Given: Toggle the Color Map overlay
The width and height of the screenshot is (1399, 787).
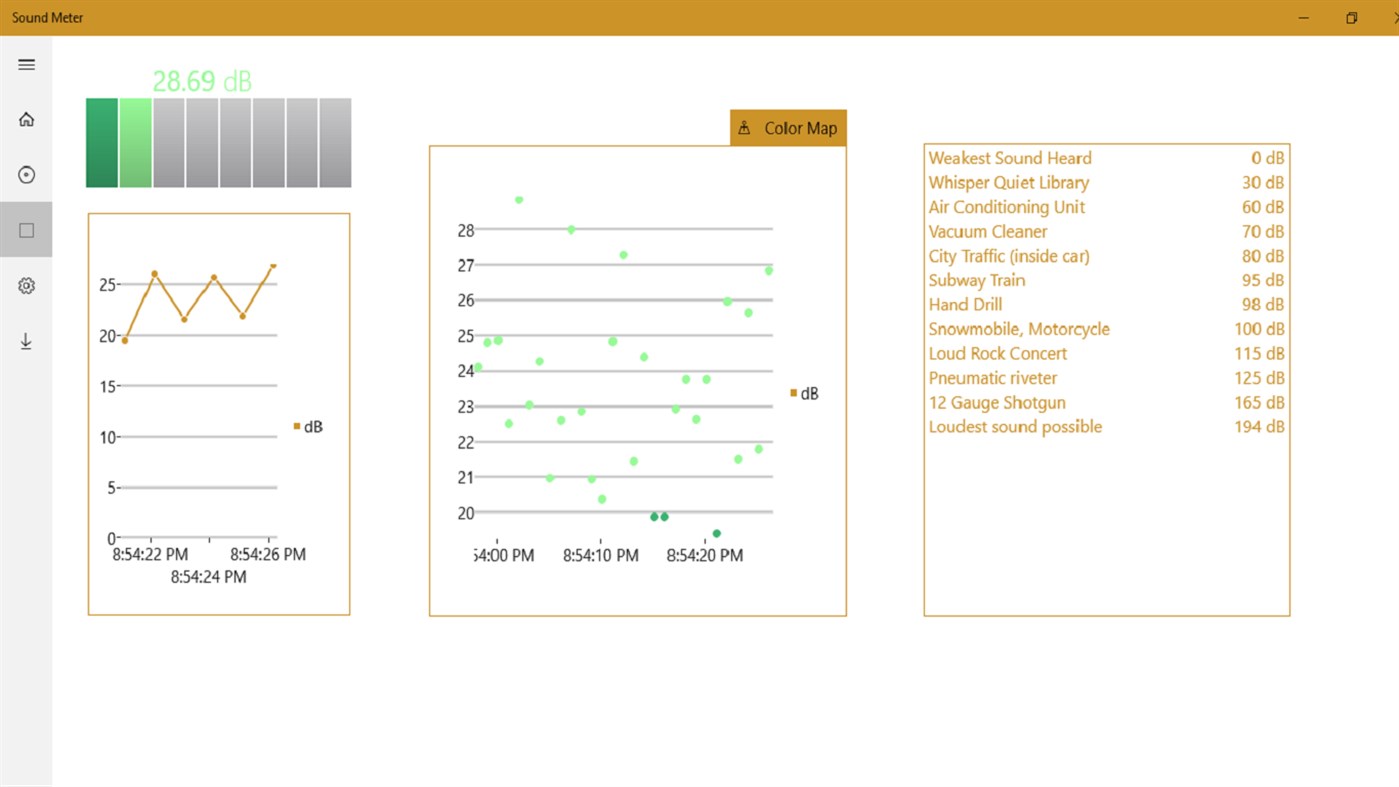Looking at the screenshot, I should [788, 127].
